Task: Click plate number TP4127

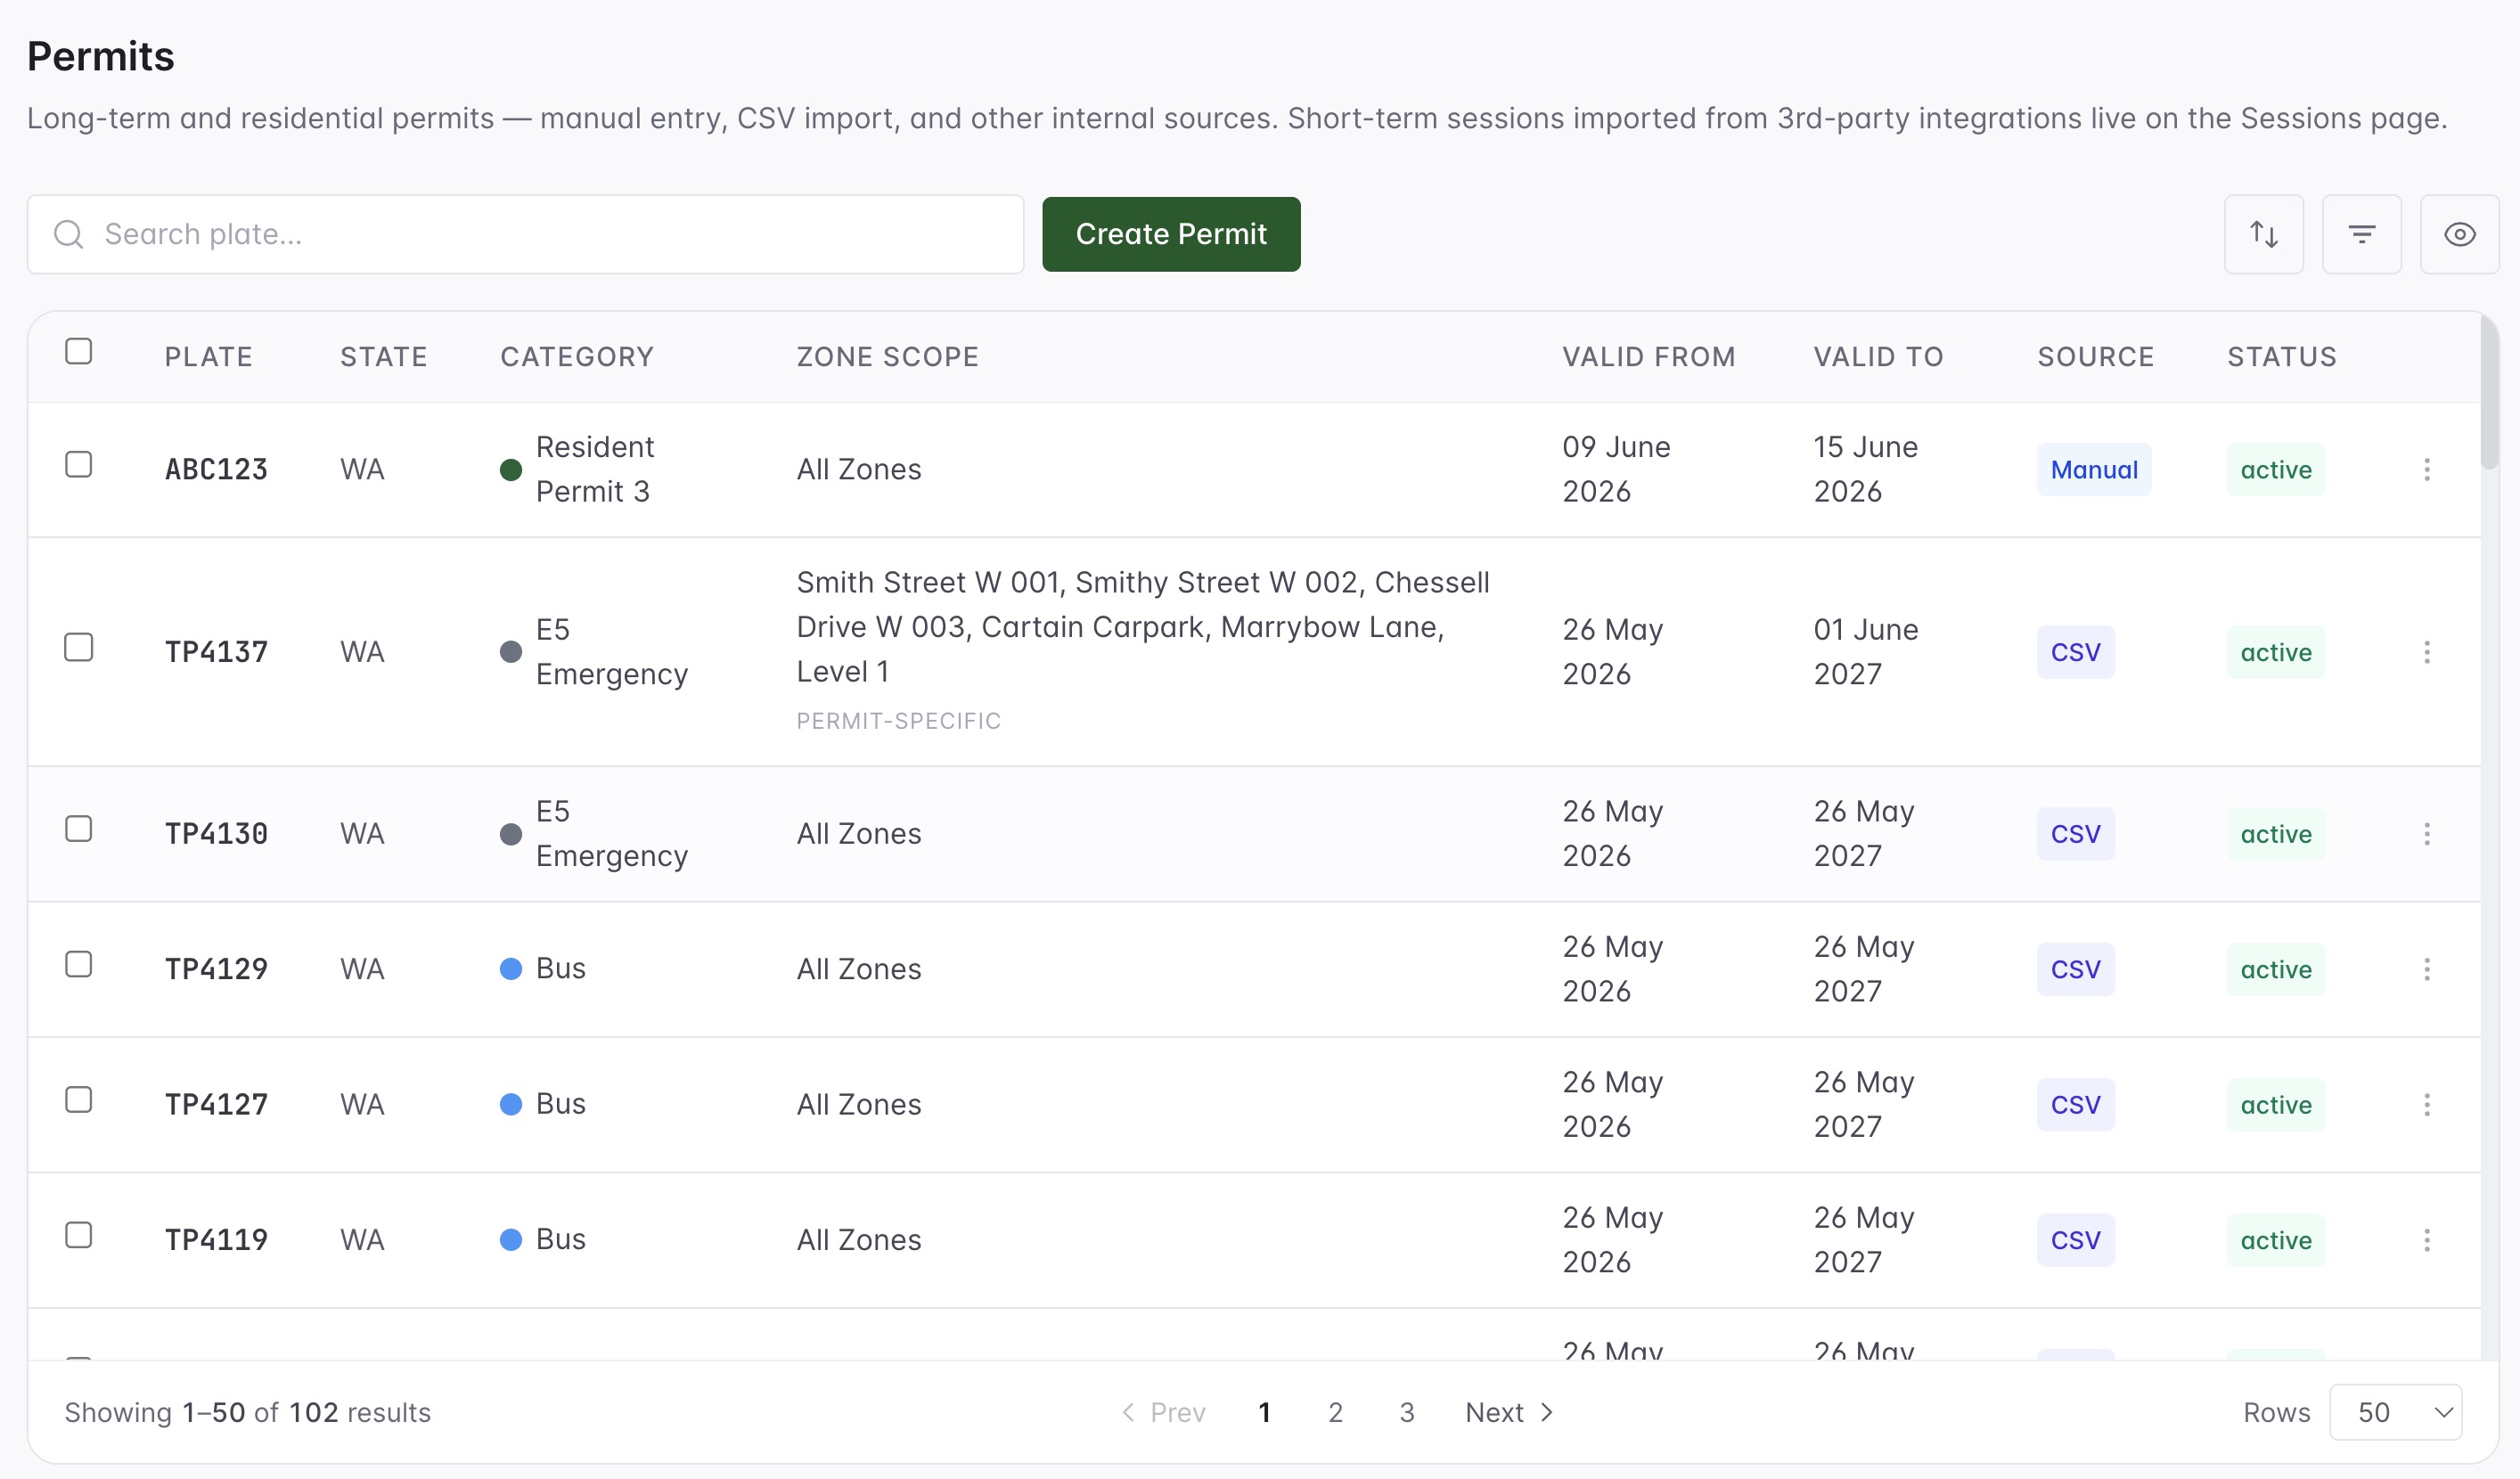Action: pyautogui.click(x=216, y=1104)
